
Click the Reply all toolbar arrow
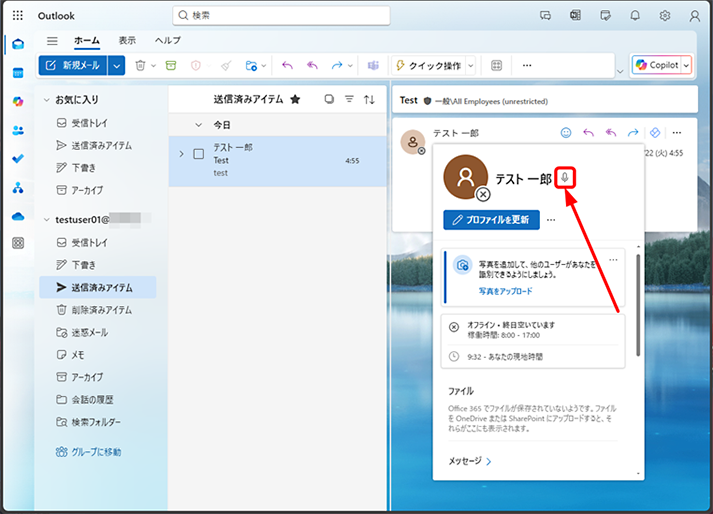pos(312,66)
